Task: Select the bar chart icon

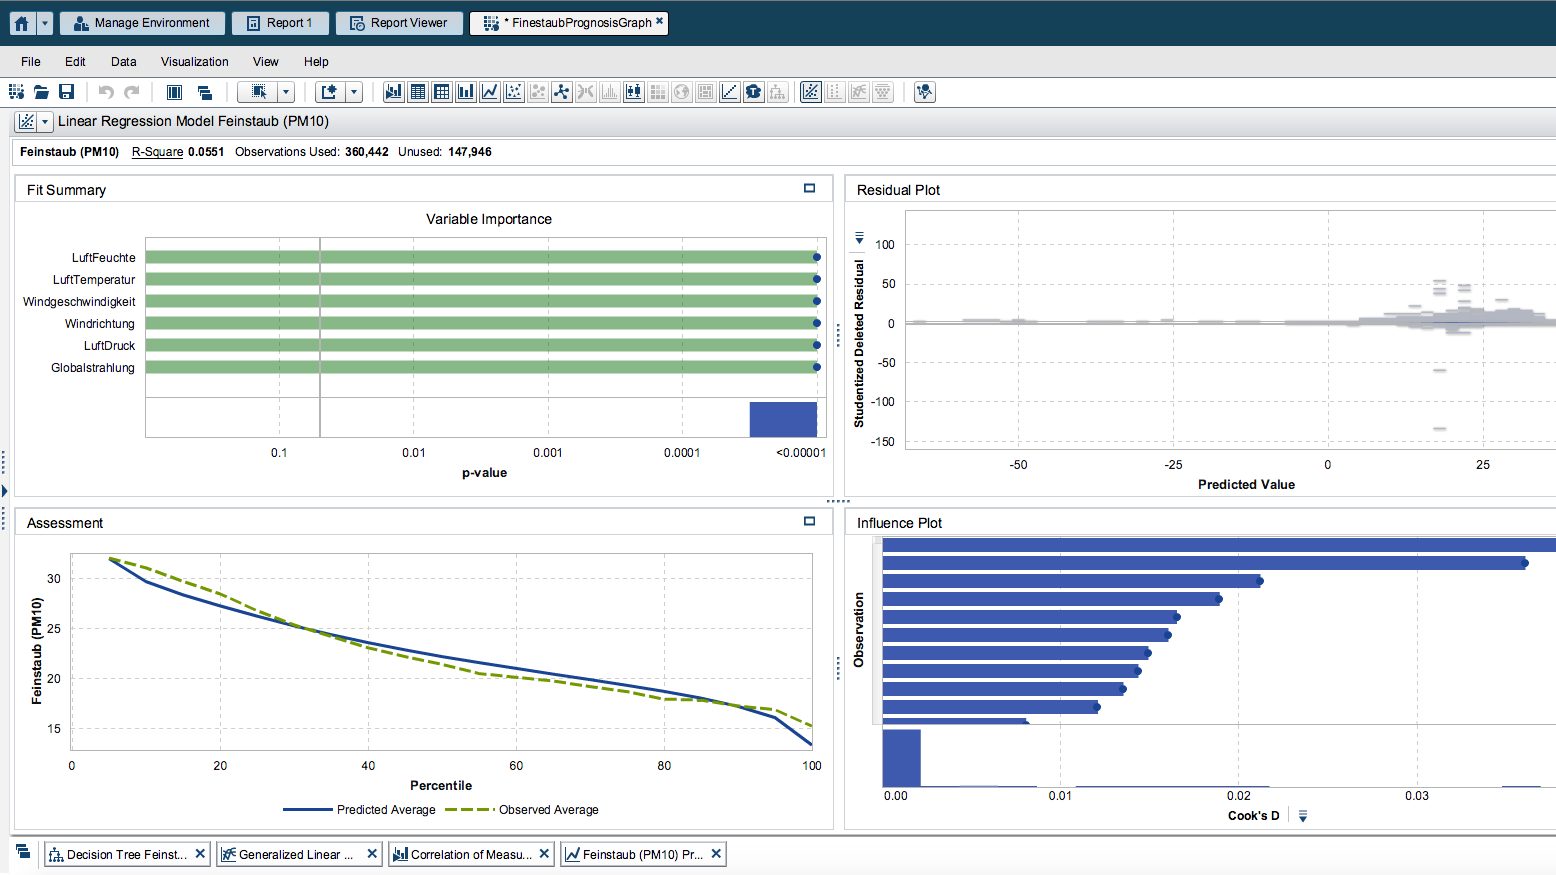Action: (466, 92)
